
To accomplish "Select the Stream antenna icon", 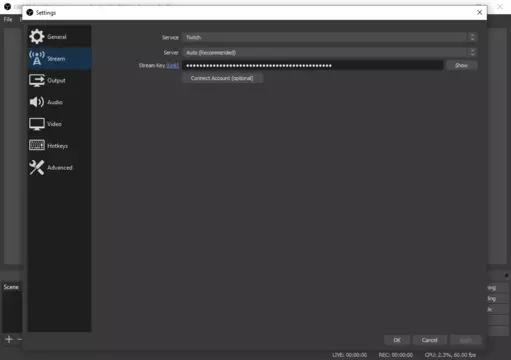I will (x=37, y=58).
